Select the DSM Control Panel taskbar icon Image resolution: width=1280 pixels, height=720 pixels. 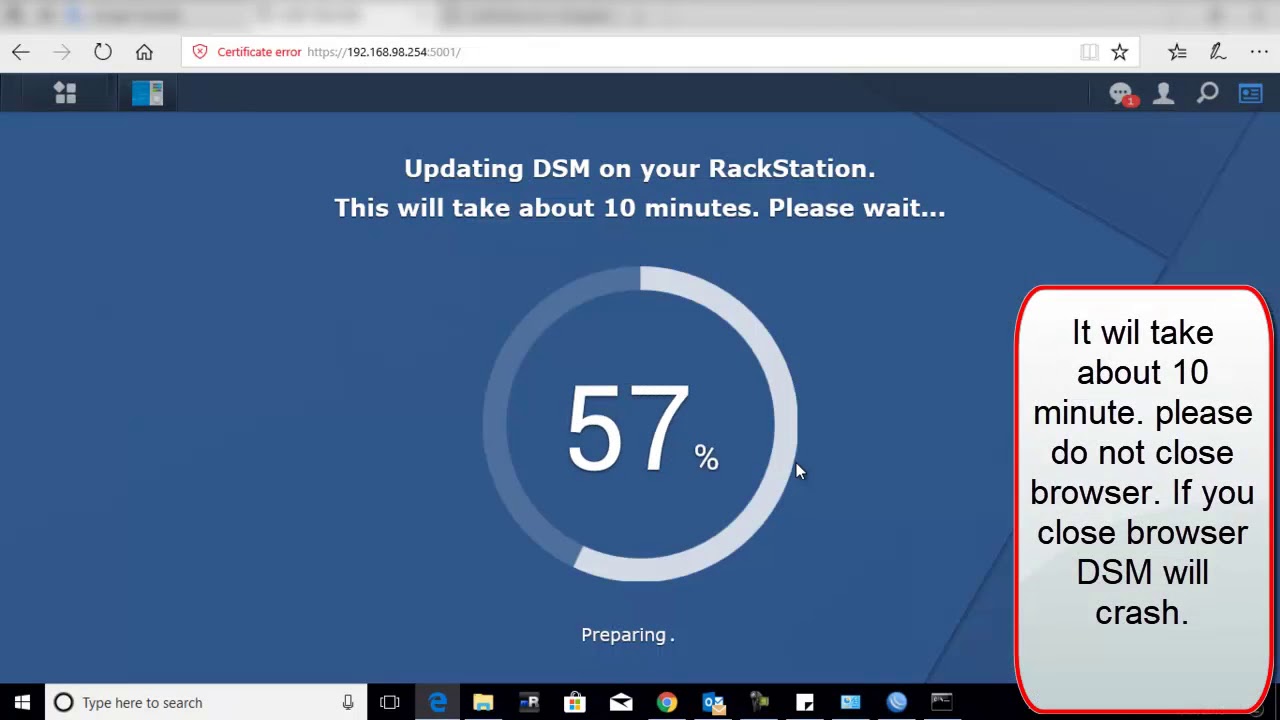(x=147, y=93)
